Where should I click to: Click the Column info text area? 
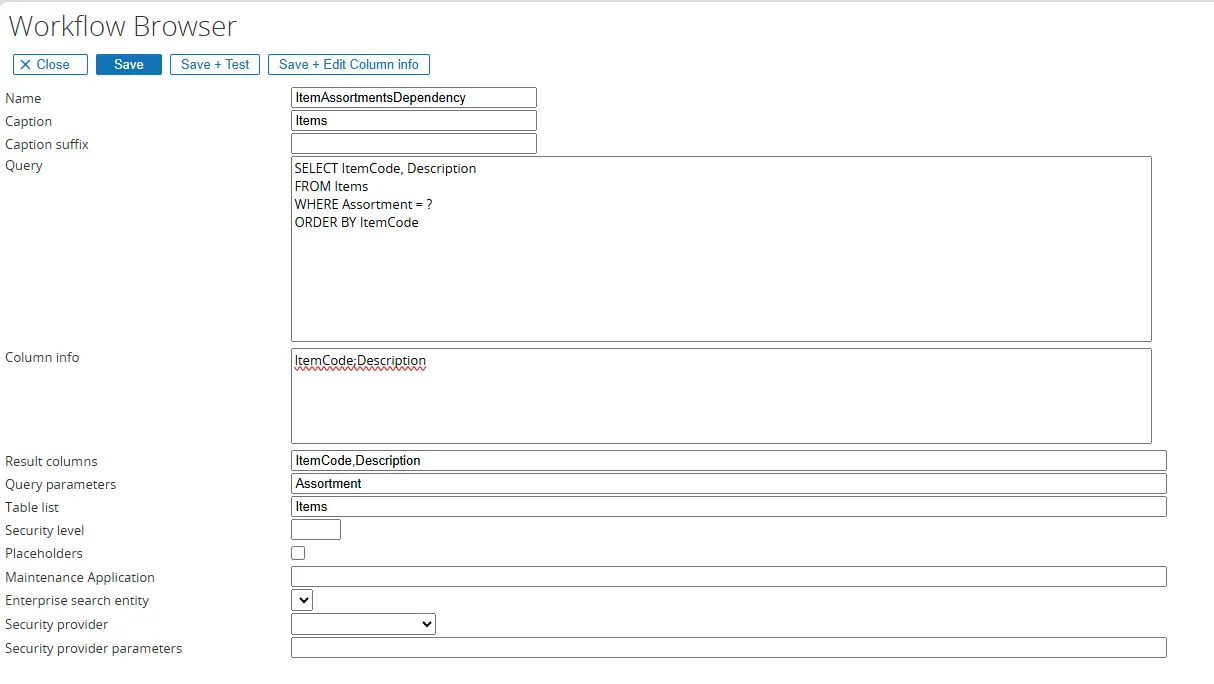721,396
